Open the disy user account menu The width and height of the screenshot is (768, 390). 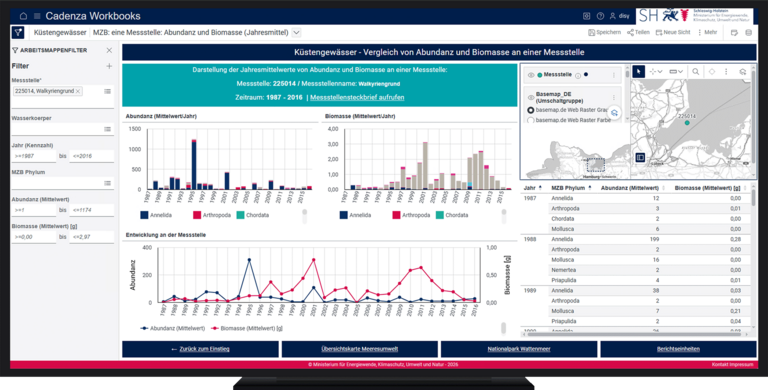[620, 16]
